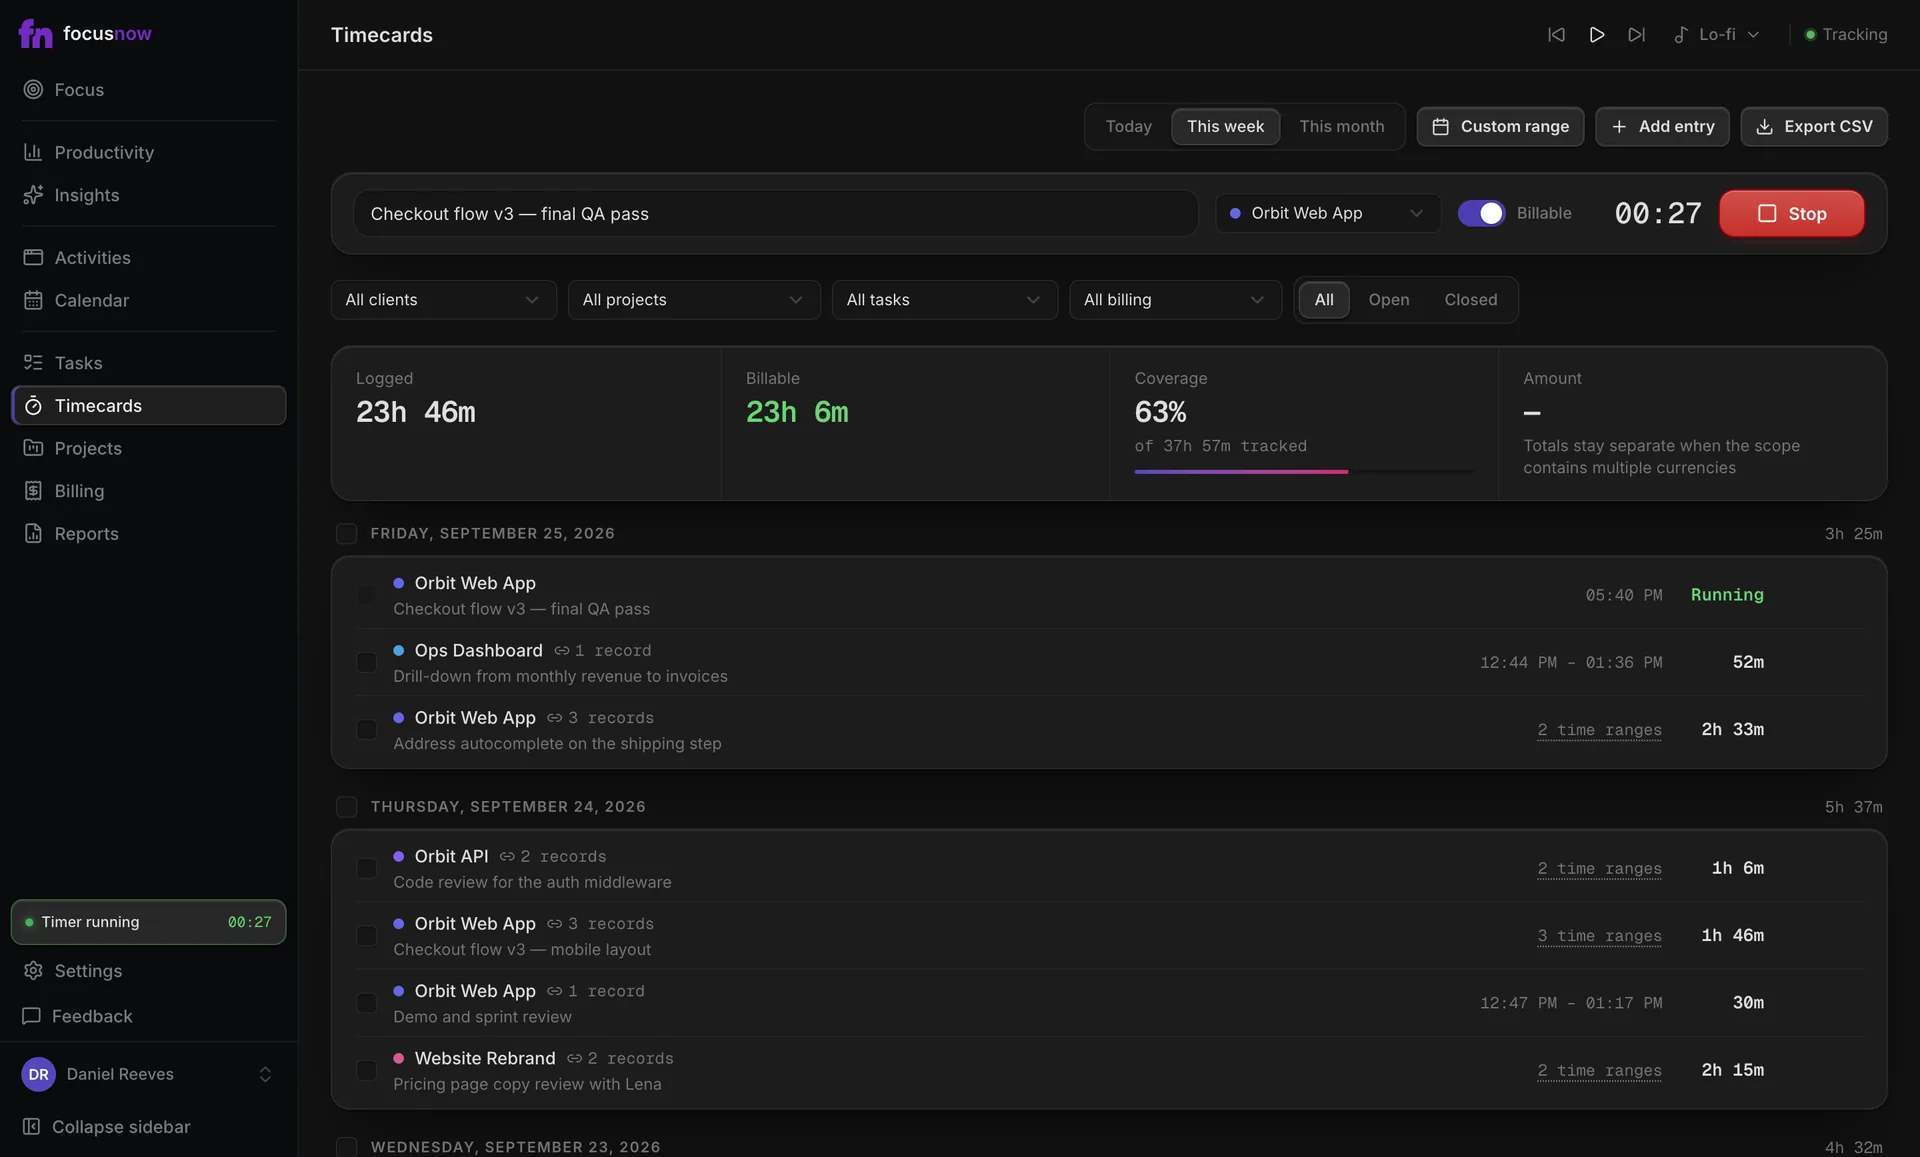Switch to the This month tab

pyautogui.click(x=1341, y=126)
